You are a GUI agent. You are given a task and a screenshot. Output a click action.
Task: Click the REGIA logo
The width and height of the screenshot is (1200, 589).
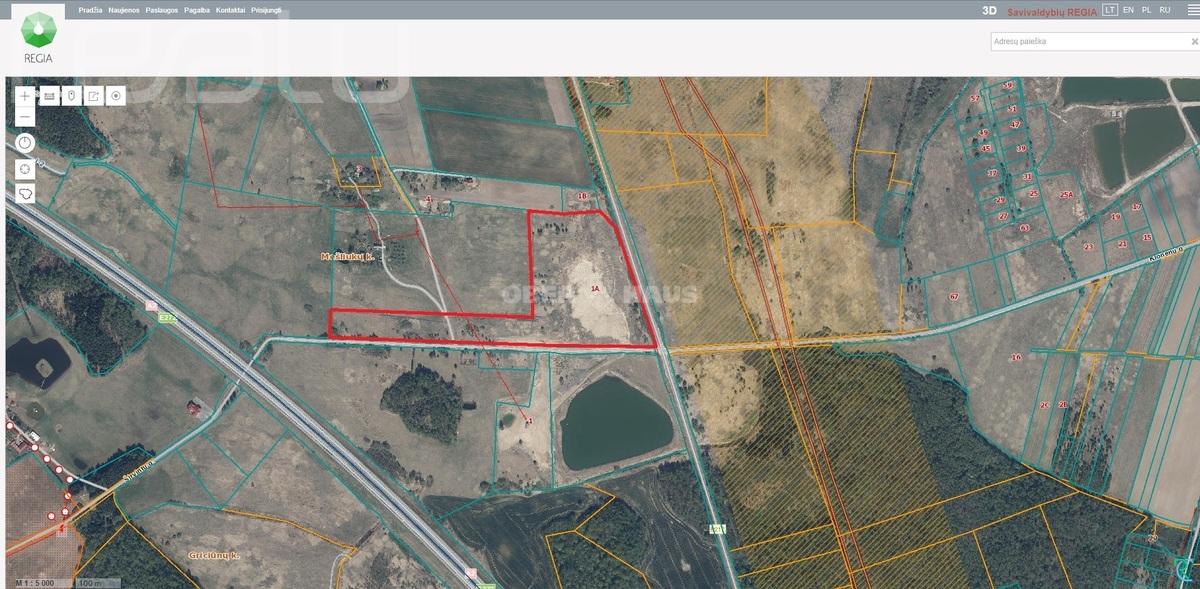pyautogui.click(x=39, y=36)
